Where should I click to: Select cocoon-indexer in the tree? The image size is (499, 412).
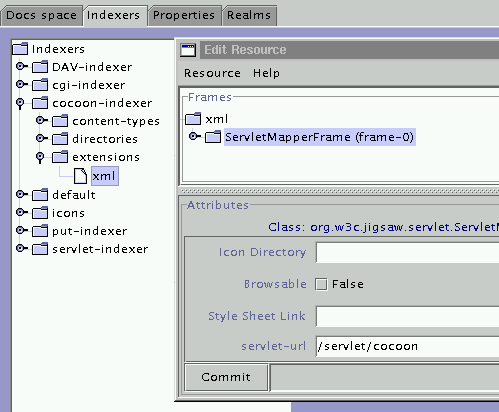(102, 103)
